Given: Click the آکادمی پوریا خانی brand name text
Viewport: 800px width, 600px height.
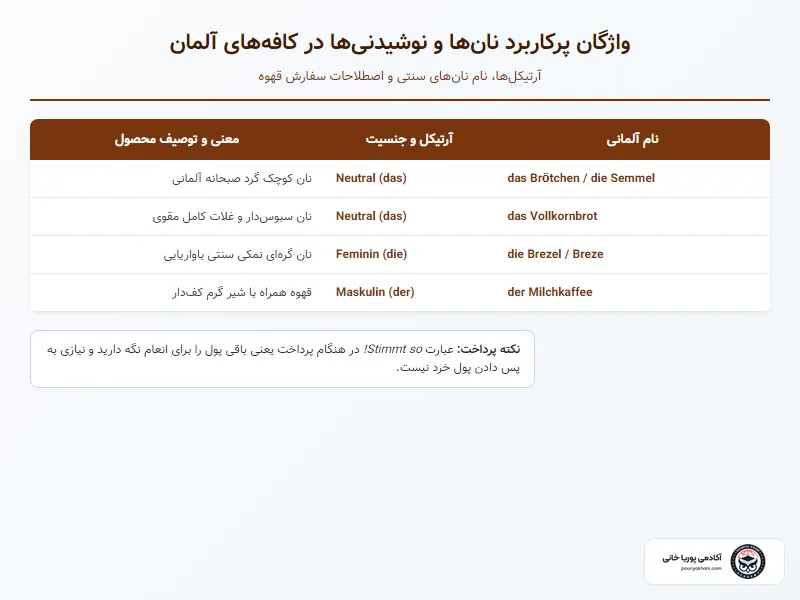Looking at the screenshot, I should pyautogui.click(x=692, y=558).
